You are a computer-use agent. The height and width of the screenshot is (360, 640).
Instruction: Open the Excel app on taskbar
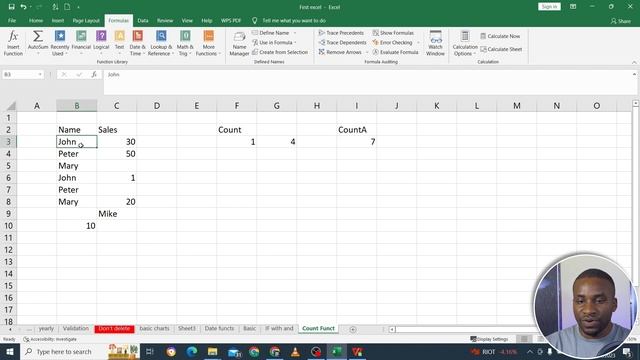[x=337, y=351]
